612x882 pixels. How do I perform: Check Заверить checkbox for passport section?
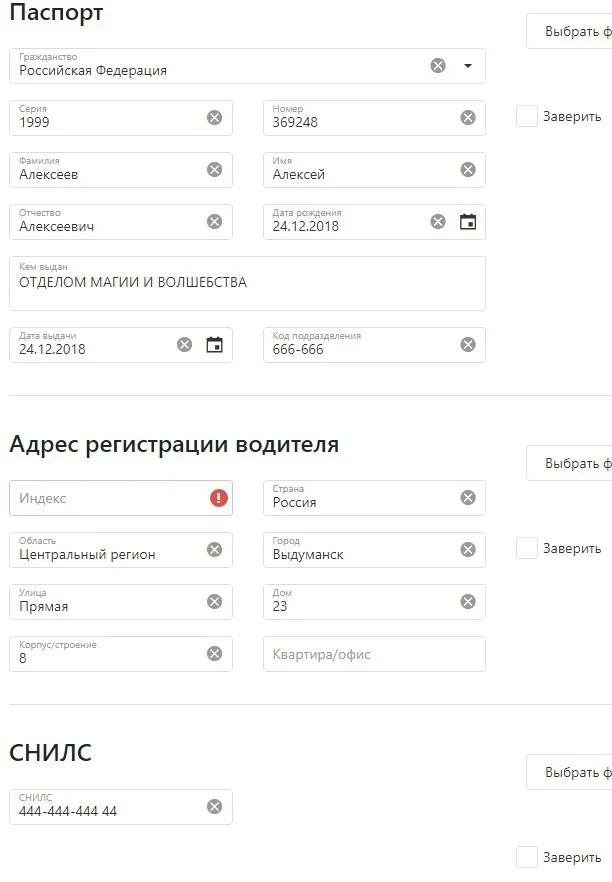pyautogui.click(x=527, y=116)
